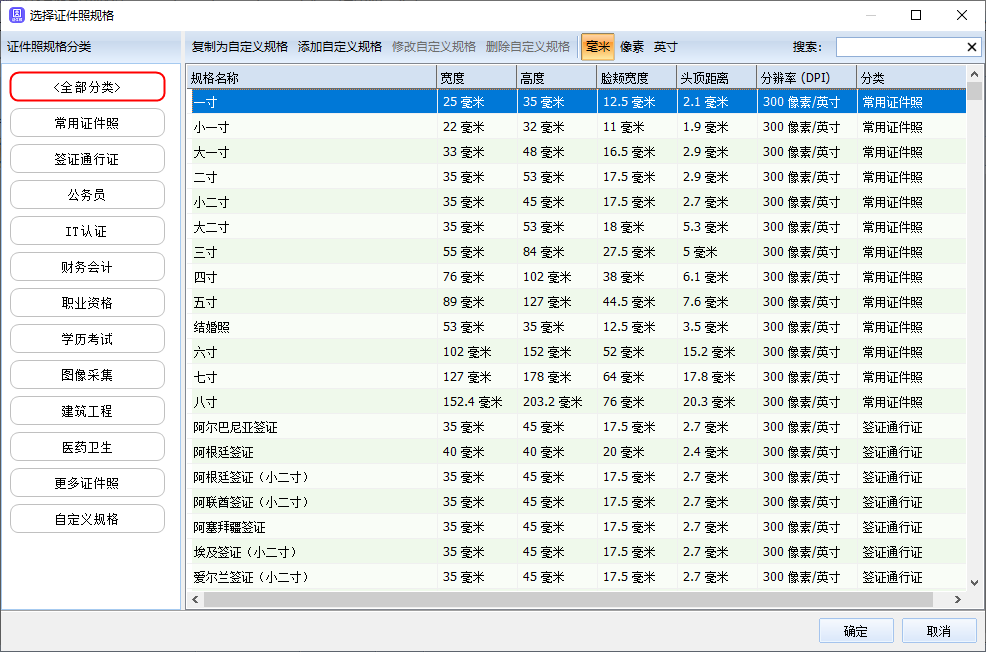The image size is (986, 652).
Task: Click scroll-down arrow of vertical scrollbar
Action: coord(974,582)
